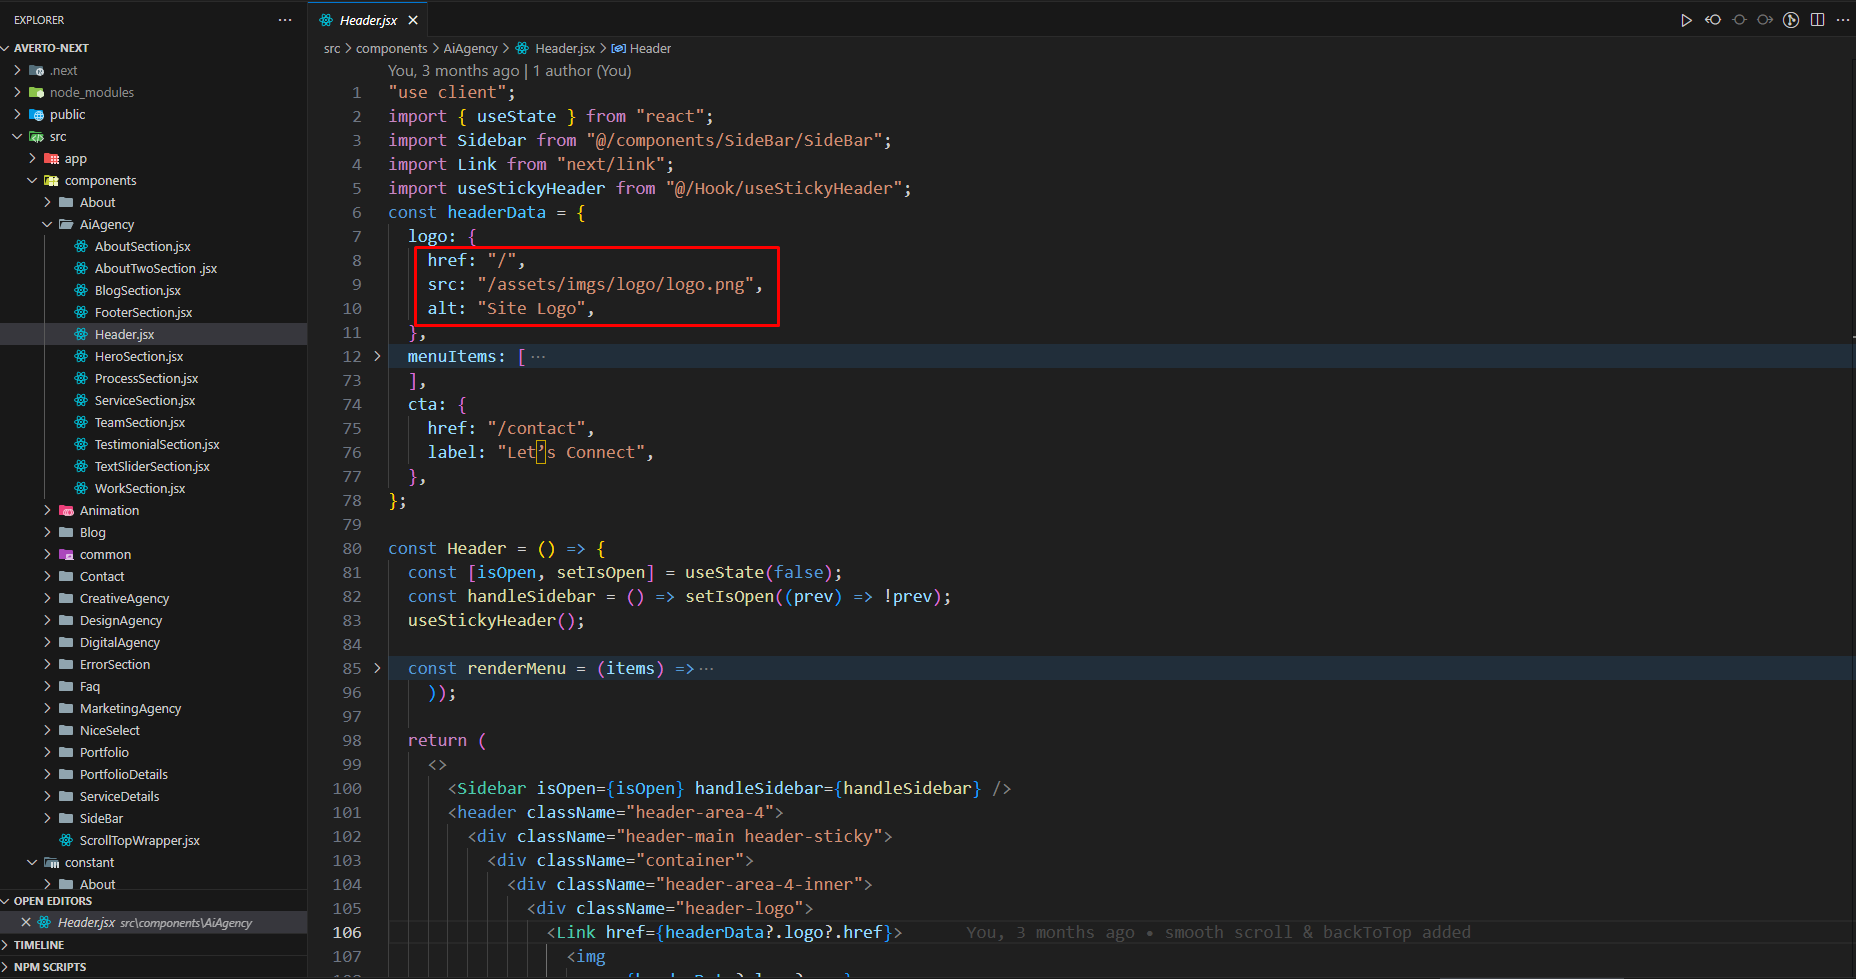Image resolution: width=1856 pixels, height=979 pixels.
Task: Expand the node_modules folder
Action: (x=17, y=92)
